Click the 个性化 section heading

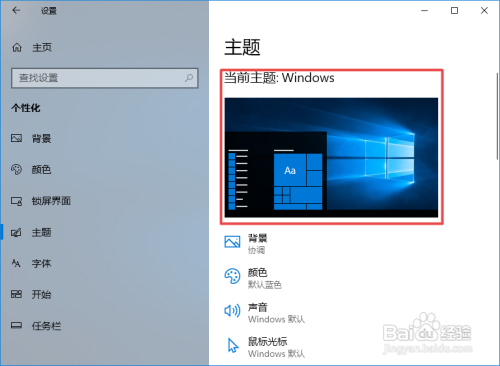pyautogui.click(x=26, y=108)
